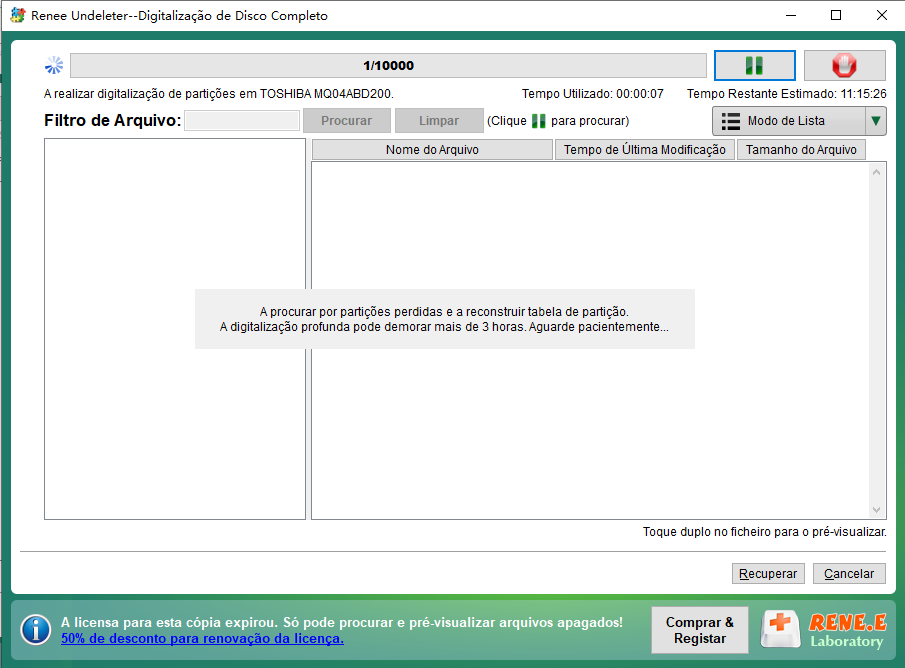
Task: Click the first-aid kit icon beside Rene.E logo
Action: point(780,629)
